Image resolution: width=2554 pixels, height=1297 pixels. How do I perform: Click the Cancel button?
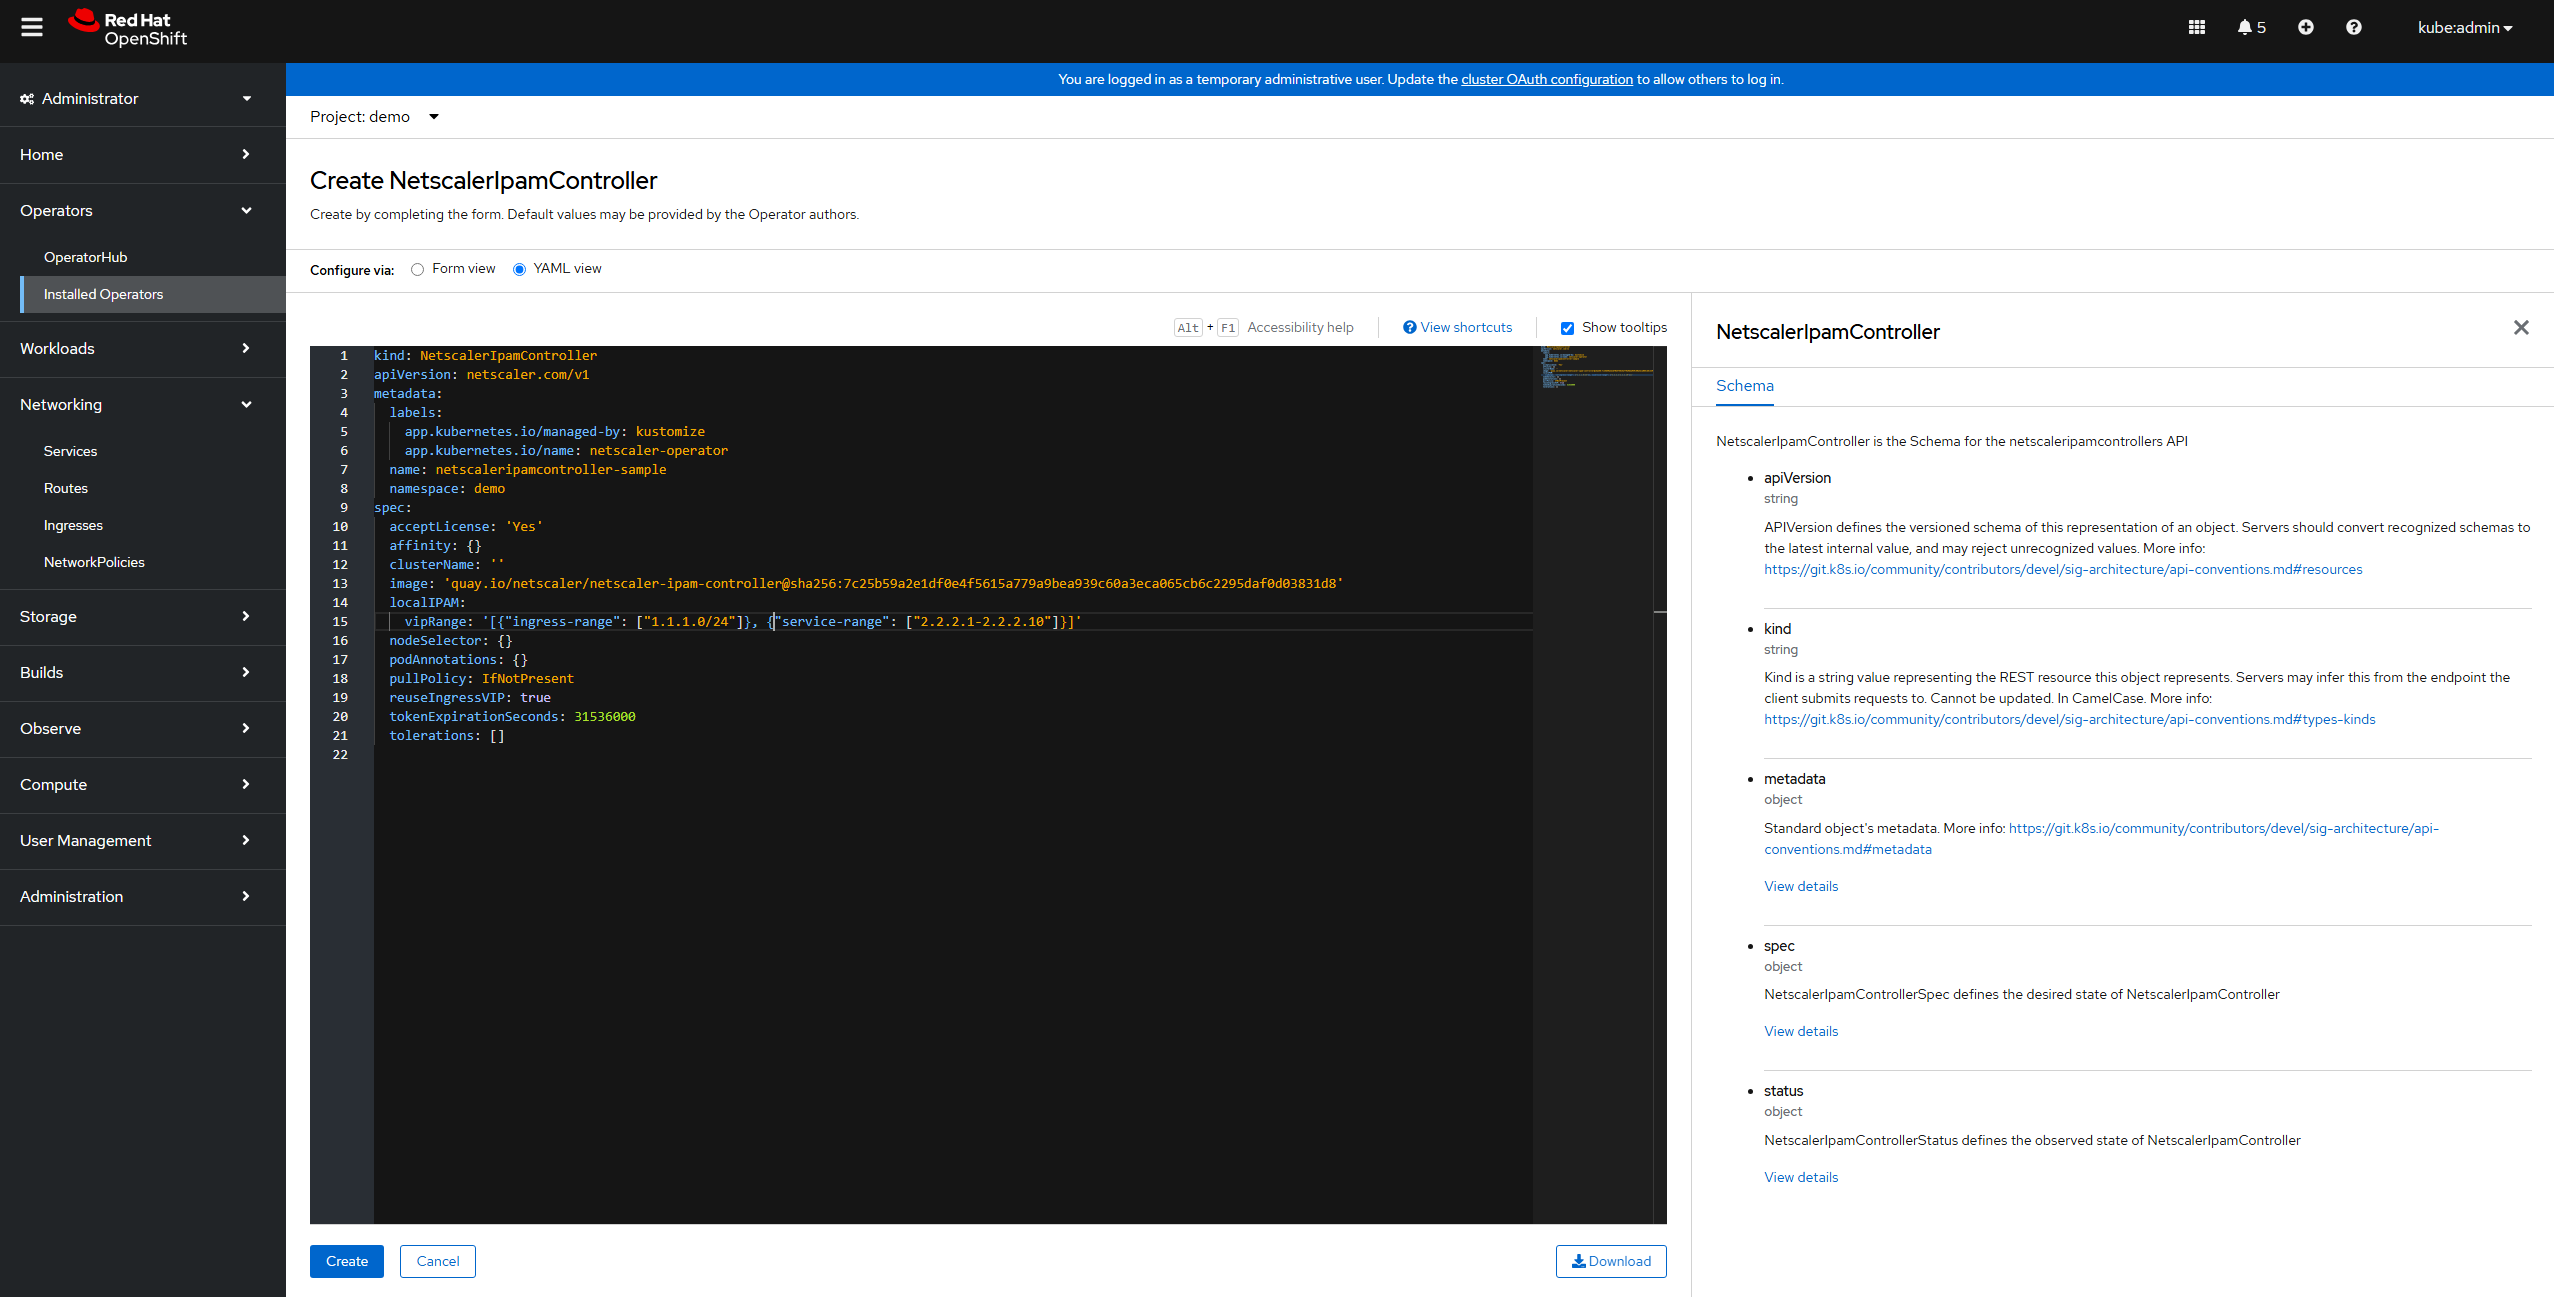[438, 1261]
